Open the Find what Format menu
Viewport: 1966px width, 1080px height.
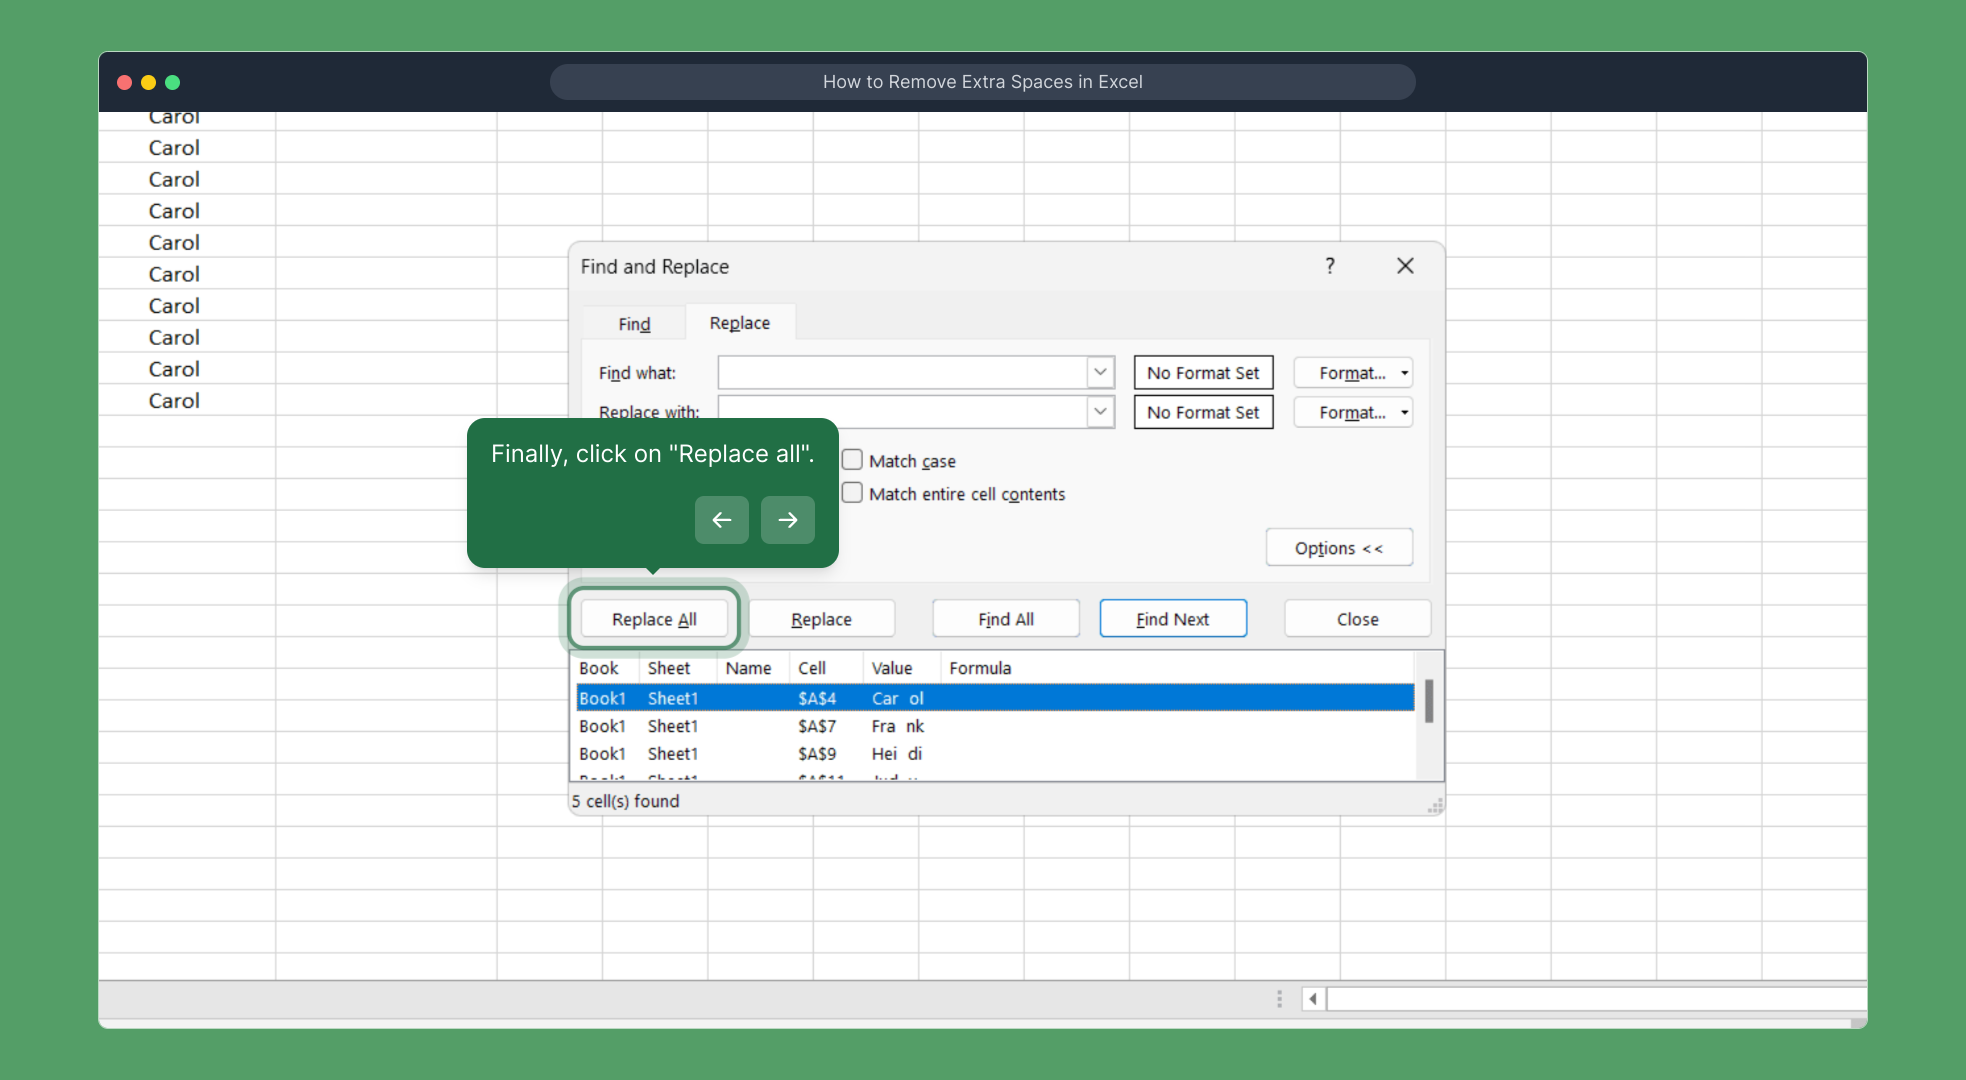1352,373
